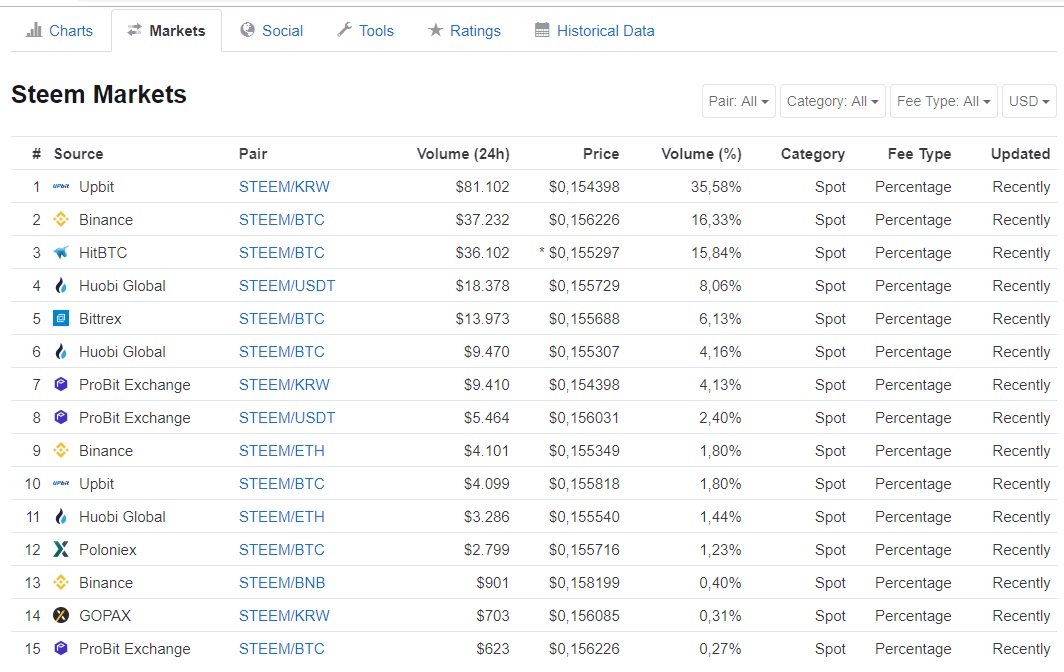
Task: Click the Huobi Global flame icon in row 4
Action: tap(61, 286)
